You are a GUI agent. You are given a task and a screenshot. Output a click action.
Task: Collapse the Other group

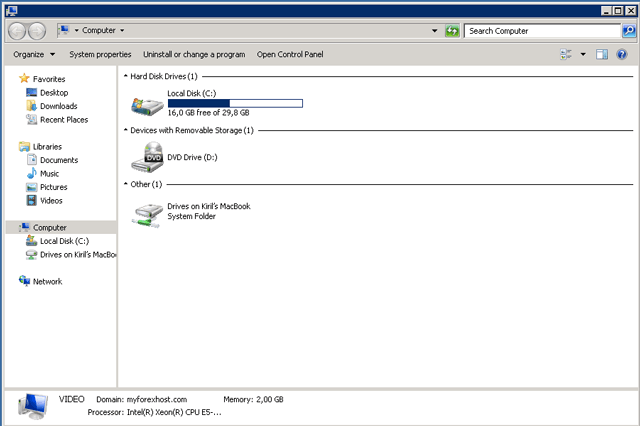pyautogui.click(x=126, y=184)
